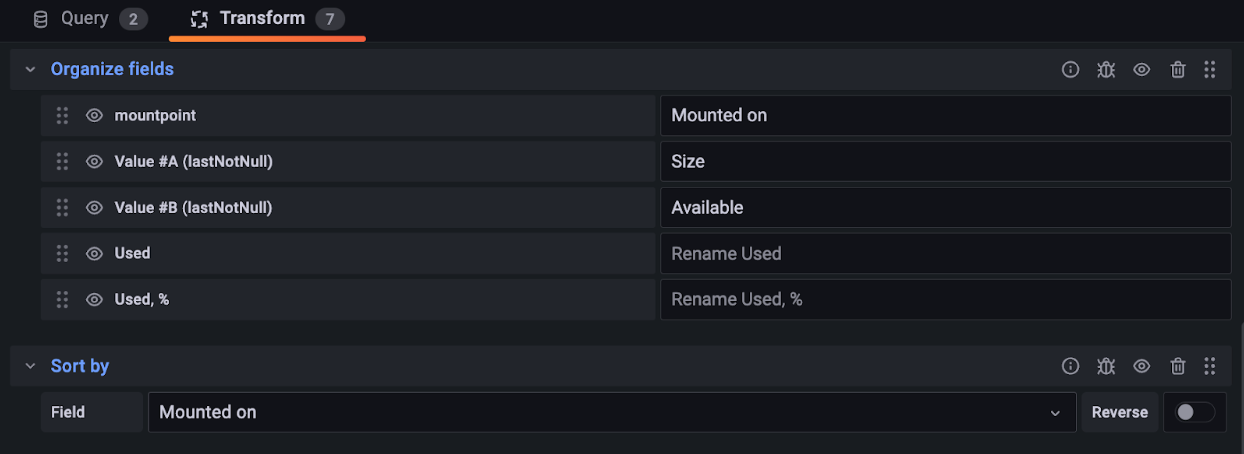This screenshot has height=454, width=1244.
Task: Toggle the Reverse sort switch
Action: [x=1195, y=412]
